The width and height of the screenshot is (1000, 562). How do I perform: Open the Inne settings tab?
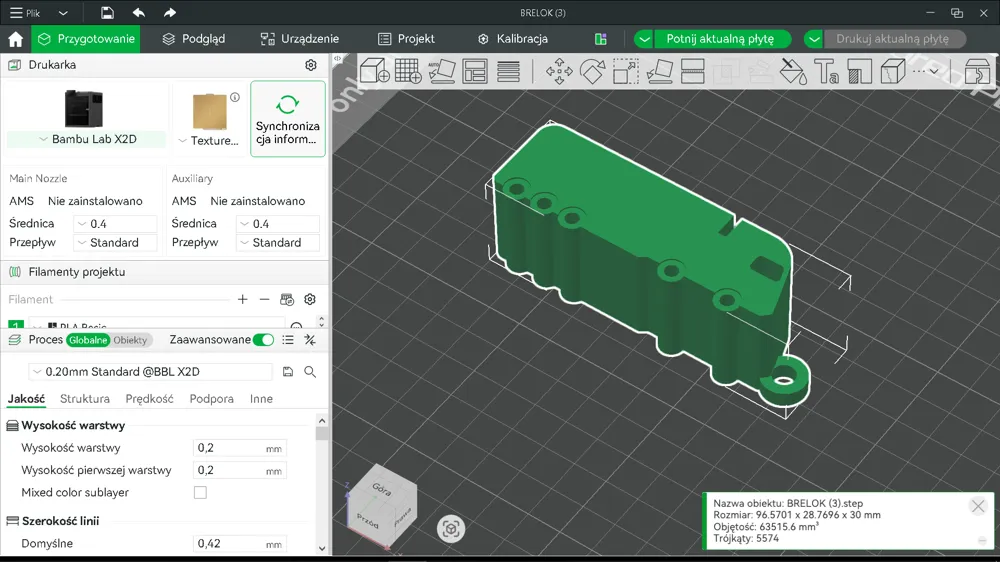[x=261, y=399]
